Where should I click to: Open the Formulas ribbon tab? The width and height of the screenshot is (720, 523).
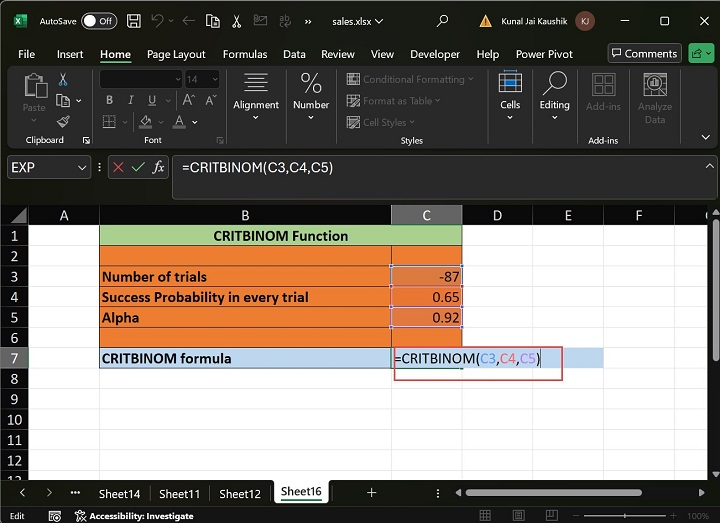tap(244, 54)
